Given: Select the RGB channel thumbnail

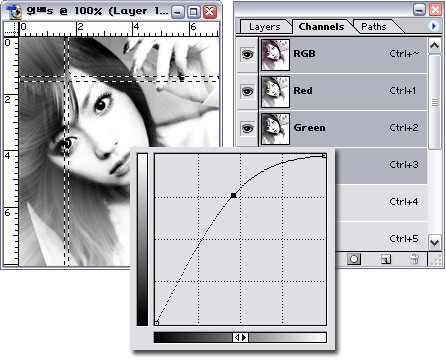Looking at the screenshot, I should [275, 55].
